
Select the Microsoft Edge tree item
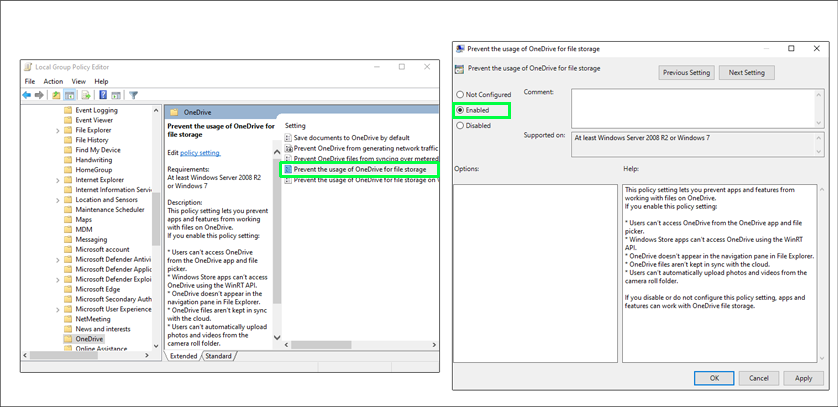pyautogui.click(x=98, y=289)
